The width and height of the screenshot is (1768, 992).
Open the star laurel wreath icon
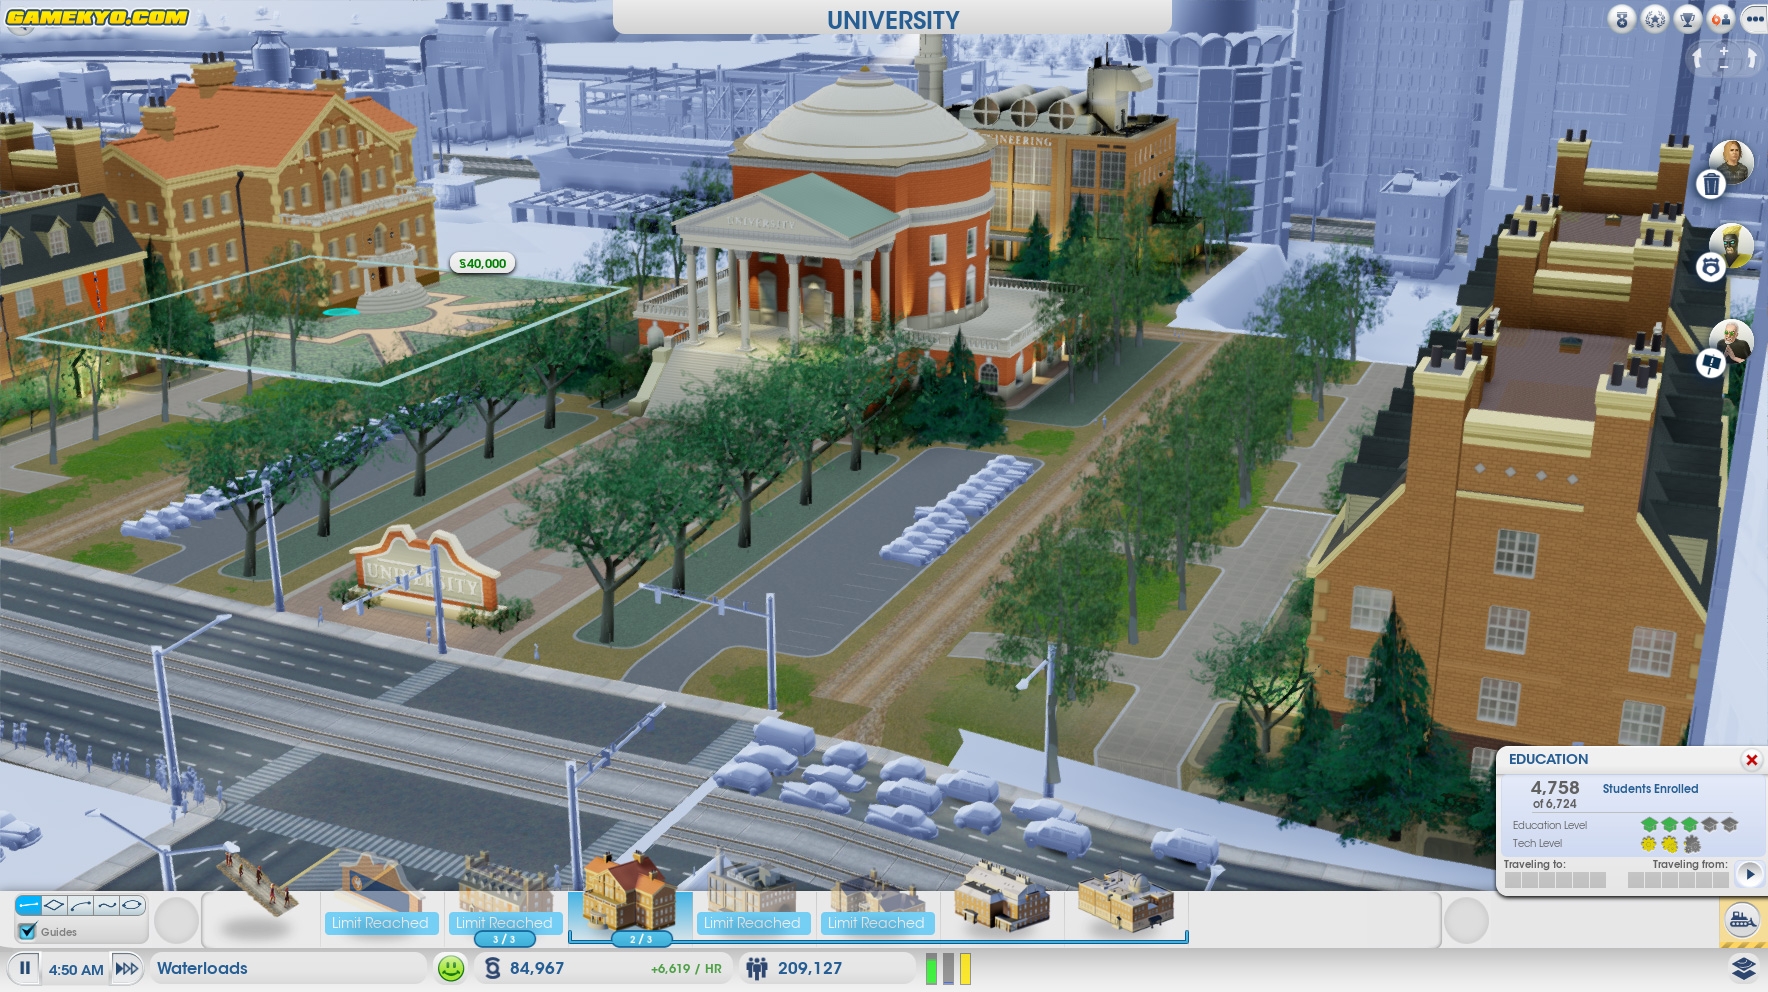point(1655,19)
